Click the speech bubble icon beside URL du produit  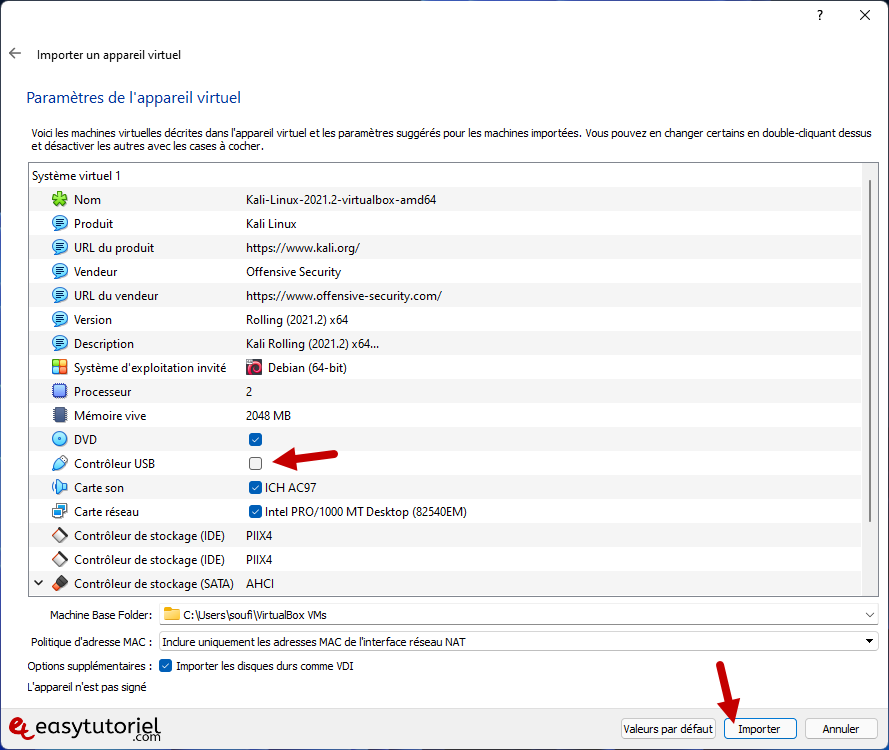click(60, 247)
